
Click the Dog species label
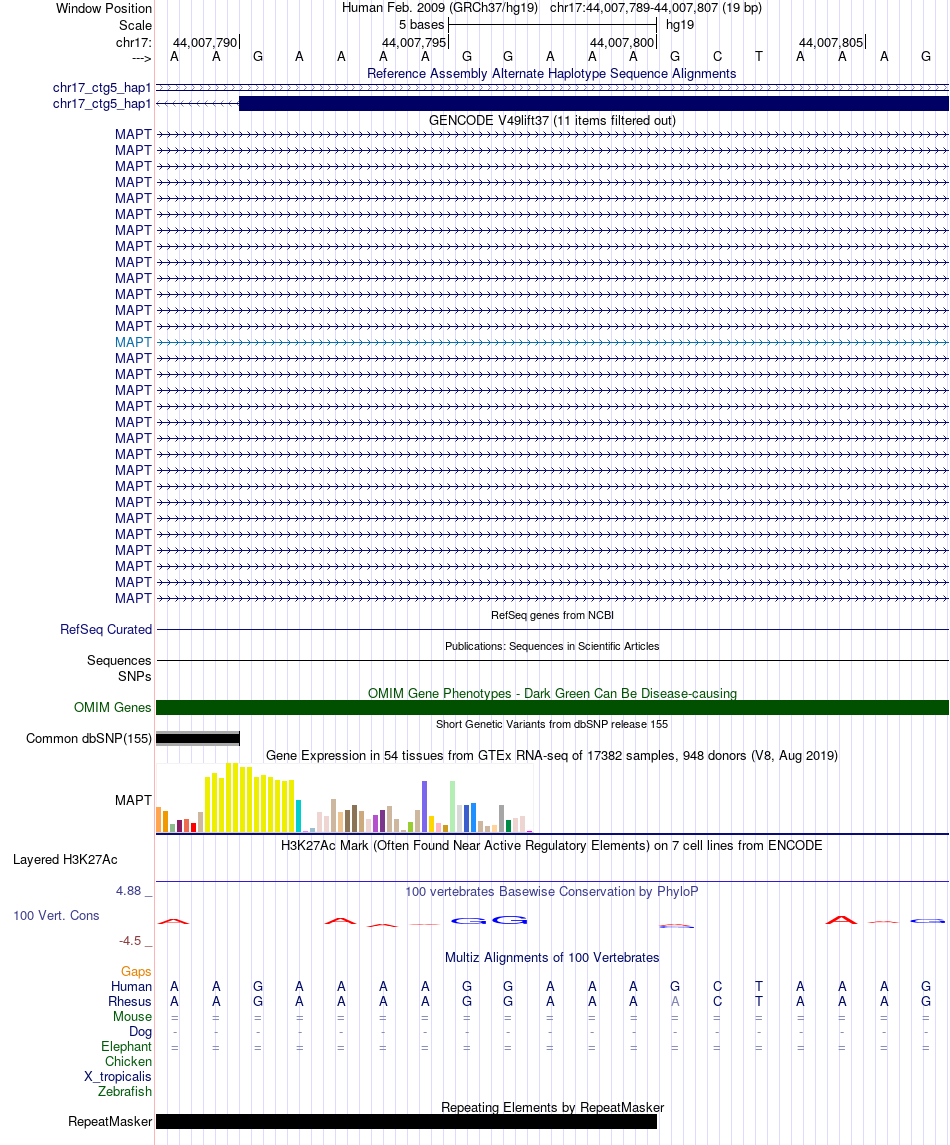tap(140, 1032)
